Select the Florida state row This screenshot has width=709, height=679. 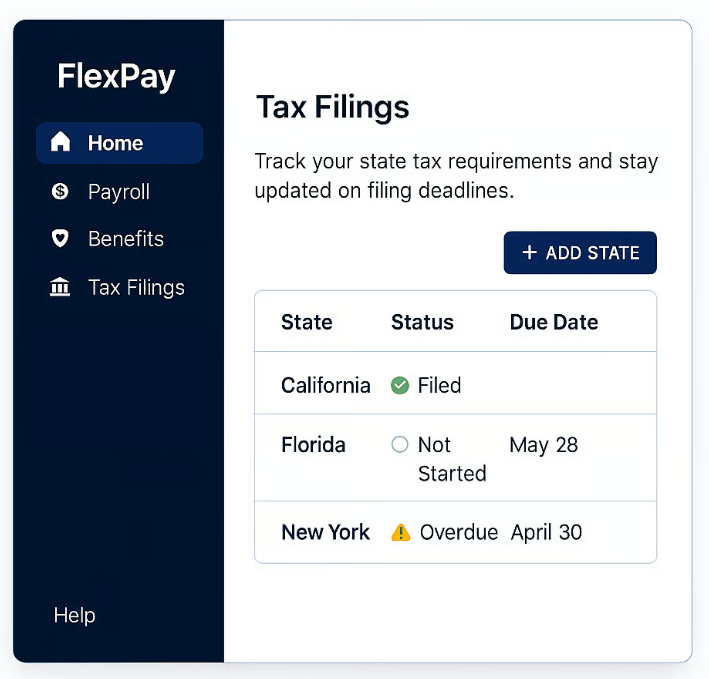(313, 445)
